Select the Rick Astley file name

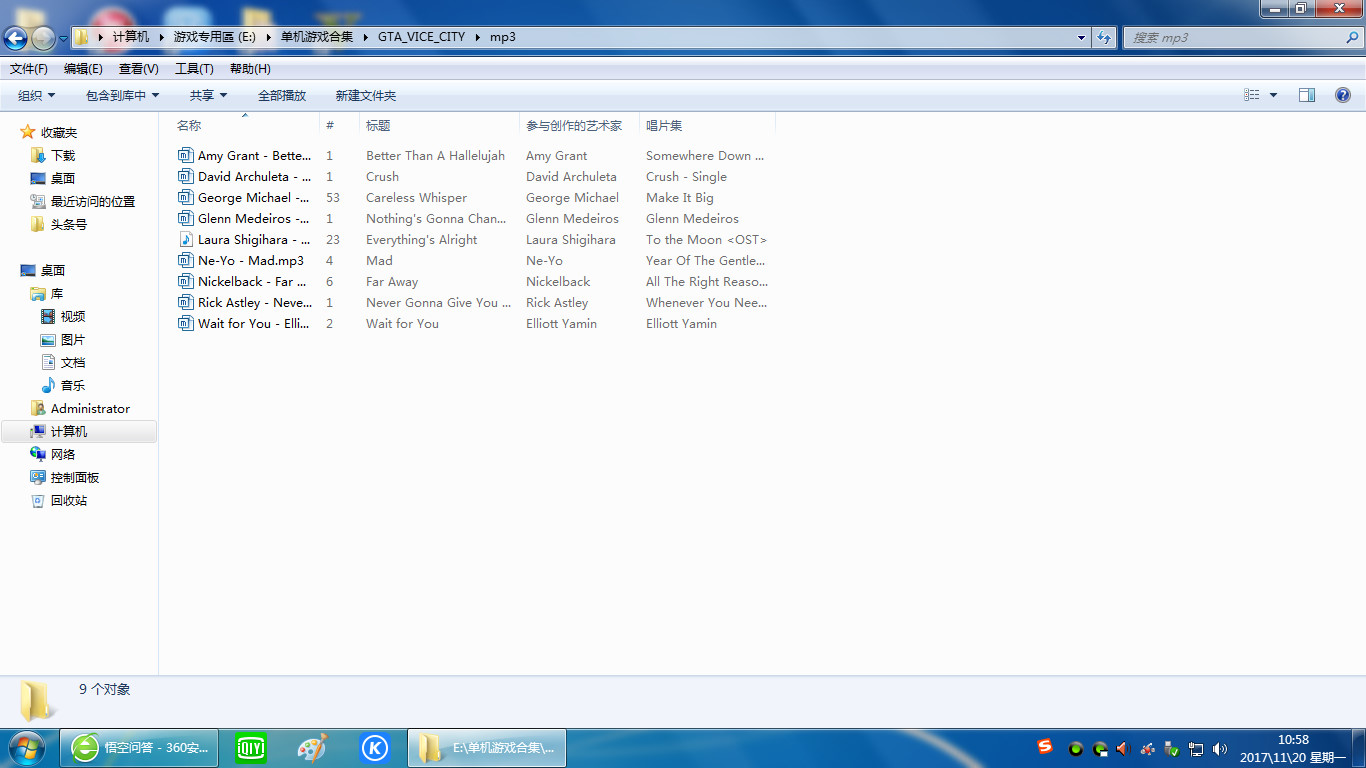(255, 303)
